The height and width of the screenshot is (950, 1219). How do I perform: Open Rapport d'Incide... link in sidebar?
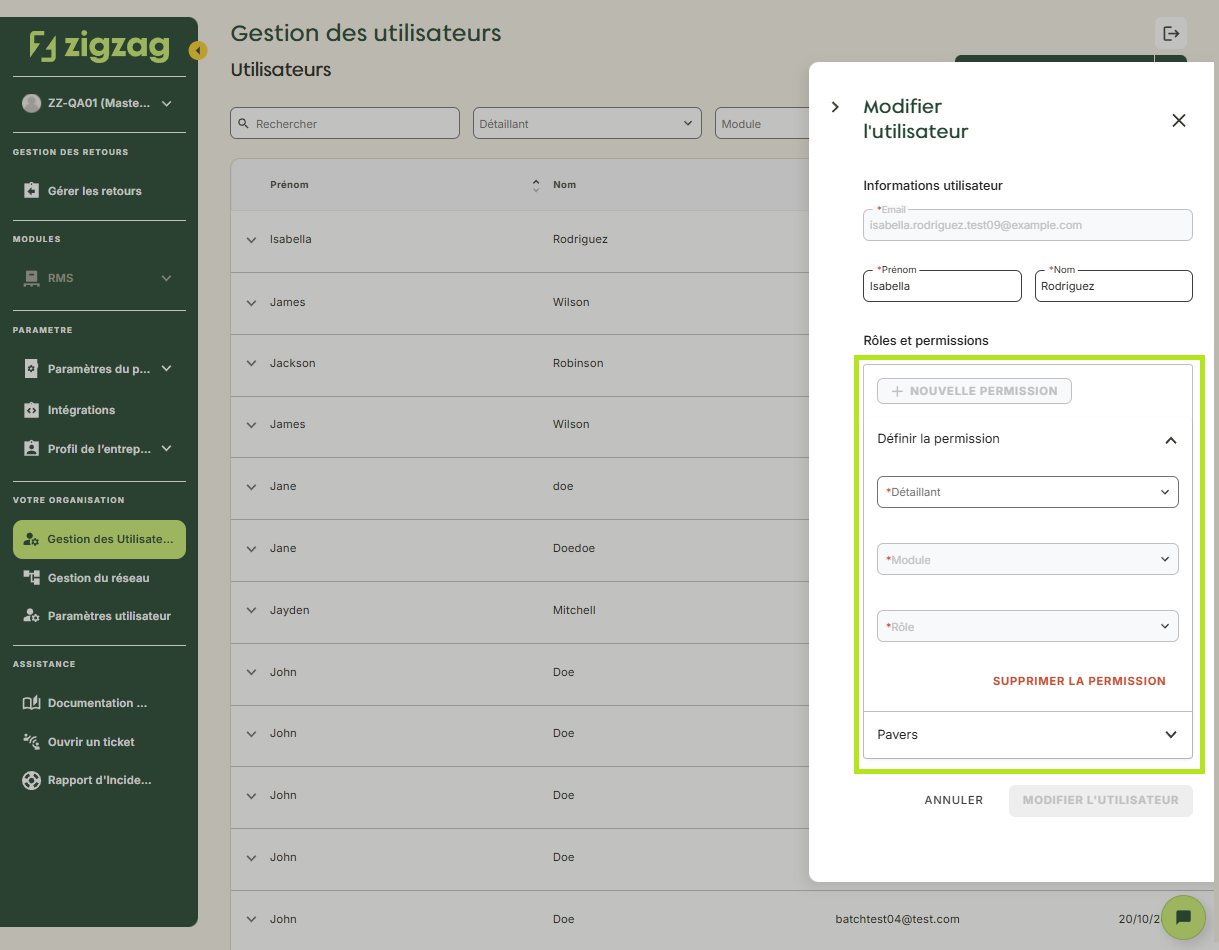point(99,780)
